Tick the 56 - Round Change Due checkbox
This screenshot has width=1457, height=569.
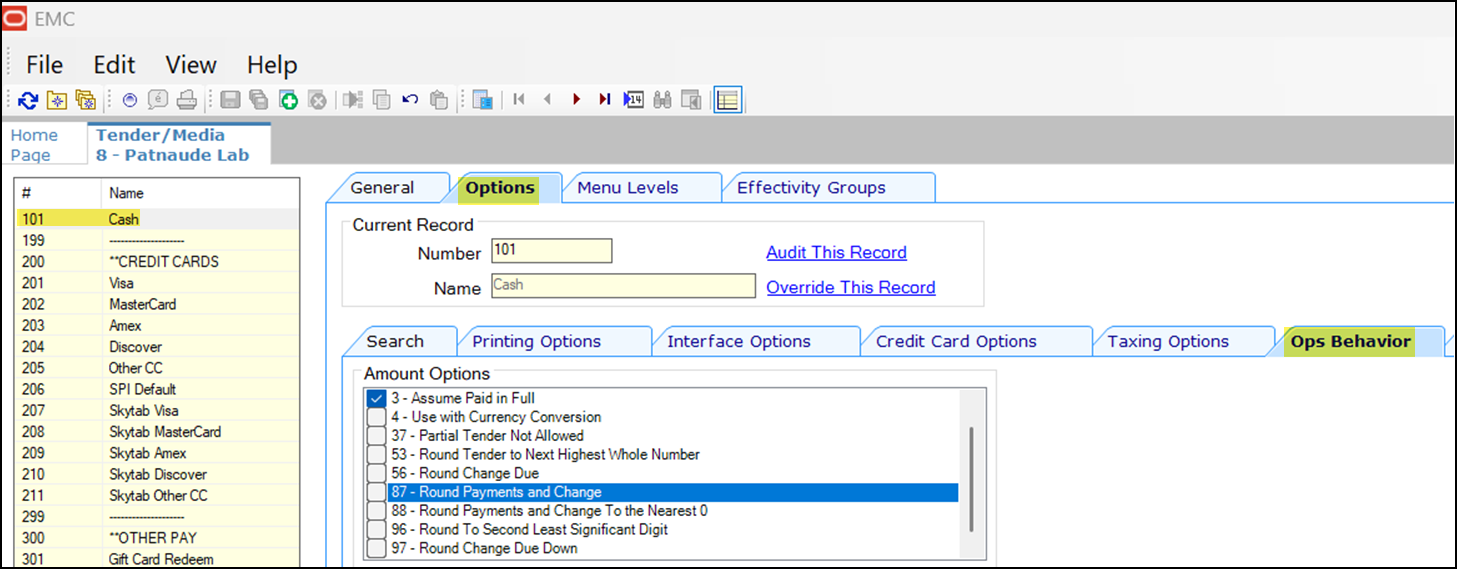pyautogui.click(x=376, y=473)
